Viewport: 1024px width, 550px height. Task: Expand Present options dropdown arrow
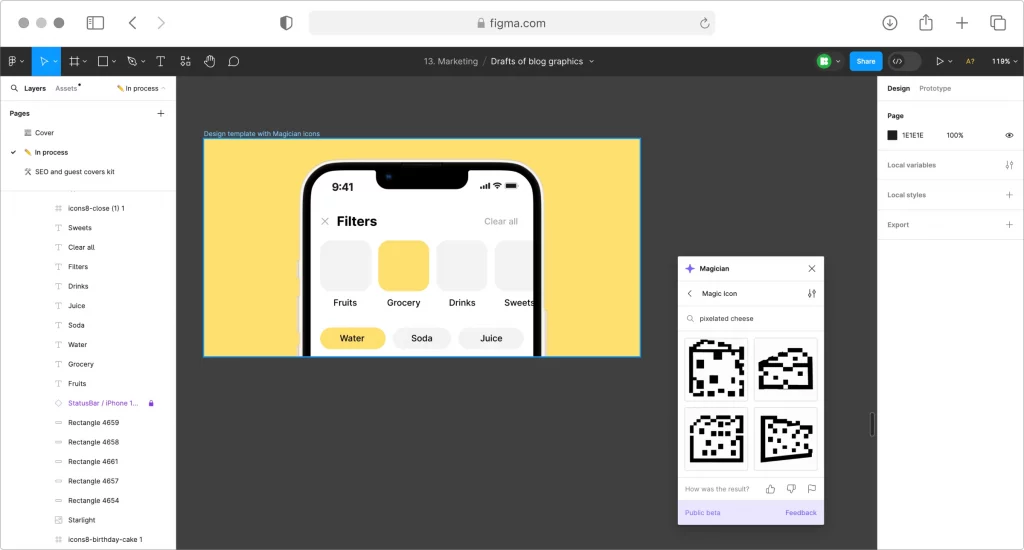(x=950, y=61)
